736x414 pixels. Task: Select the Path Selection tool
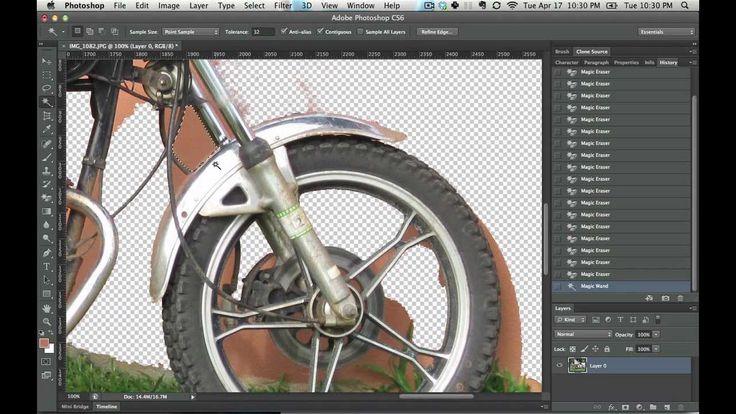pyautogui.click(x=46, y=281)
